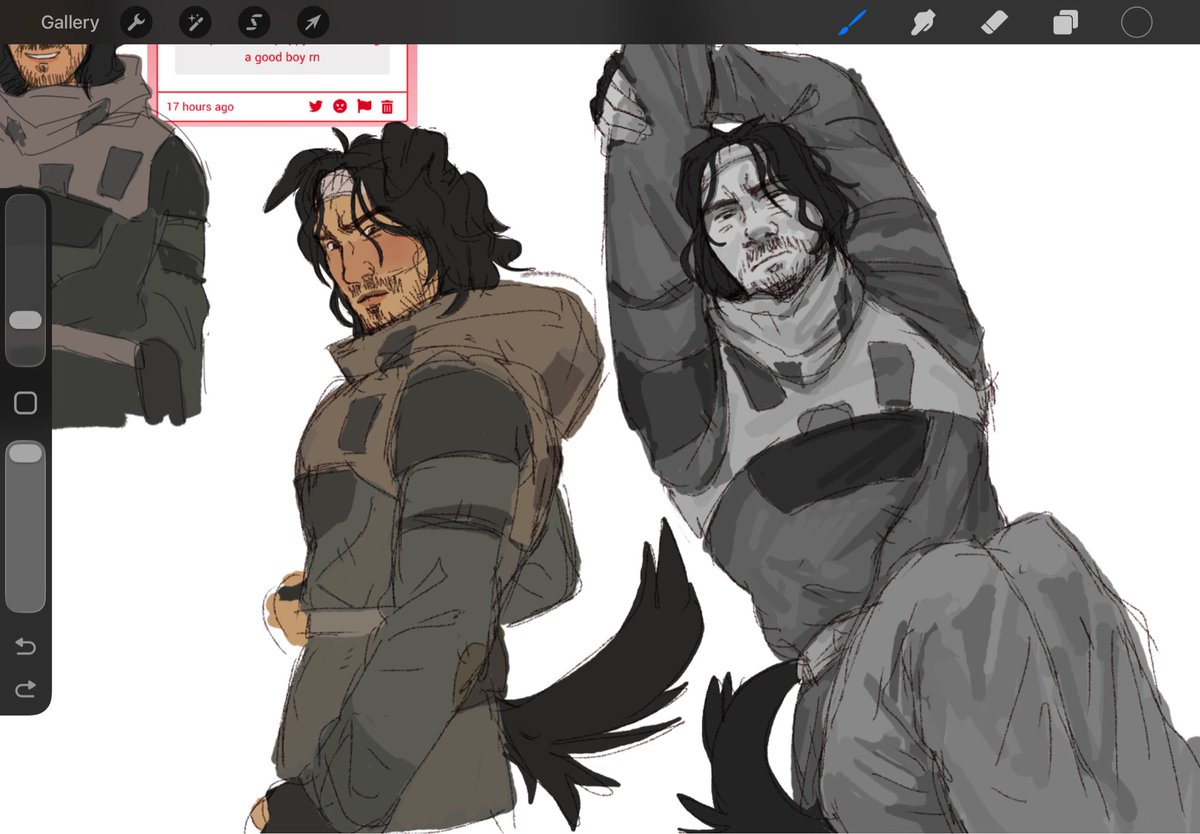The height and width of the screenshot is (834, 1200).
Task: Click the brush size slider handle
Action: click(25, 320)
